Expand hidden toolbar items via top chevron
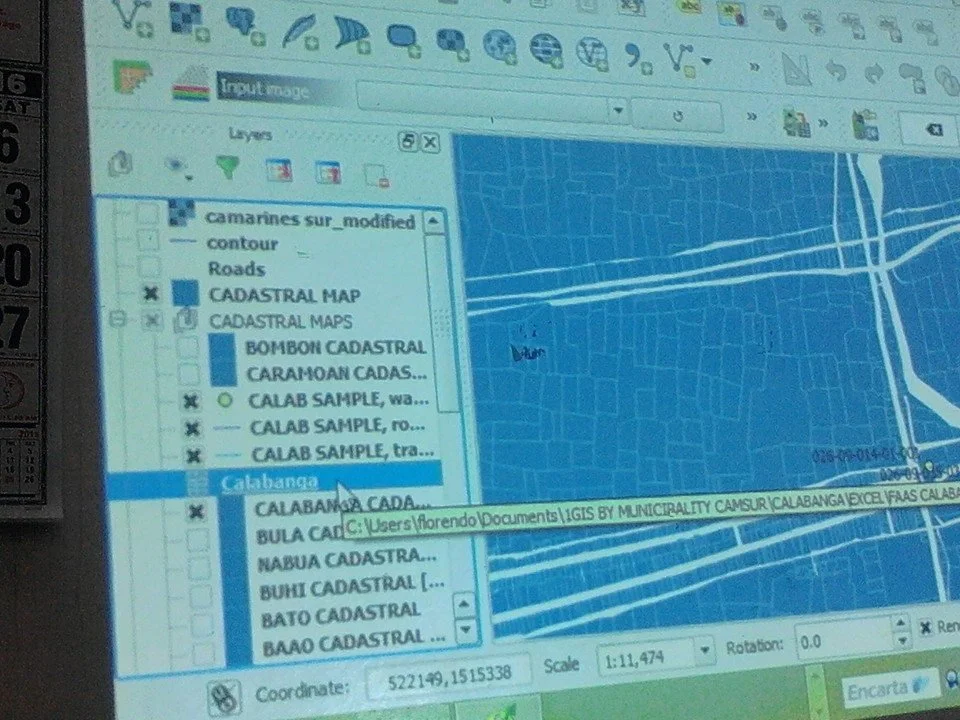 pos(754,67)
